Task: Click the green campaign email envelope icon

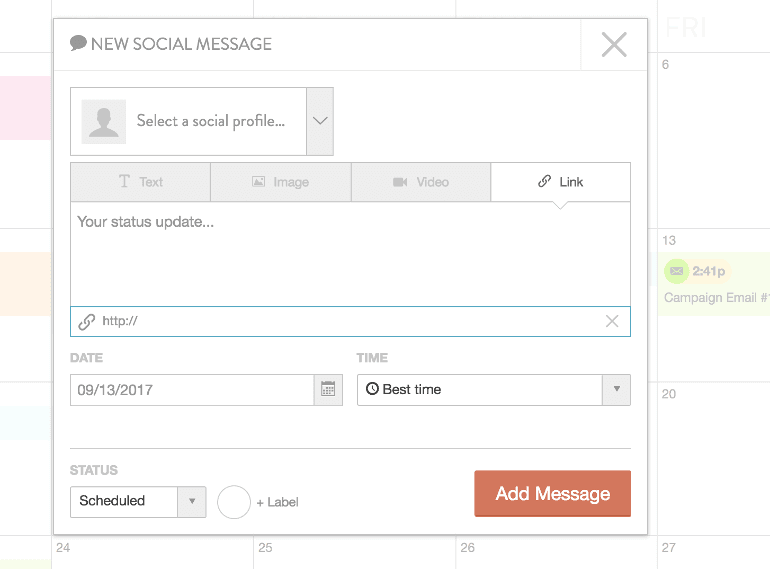Action: tap(677, 271)
